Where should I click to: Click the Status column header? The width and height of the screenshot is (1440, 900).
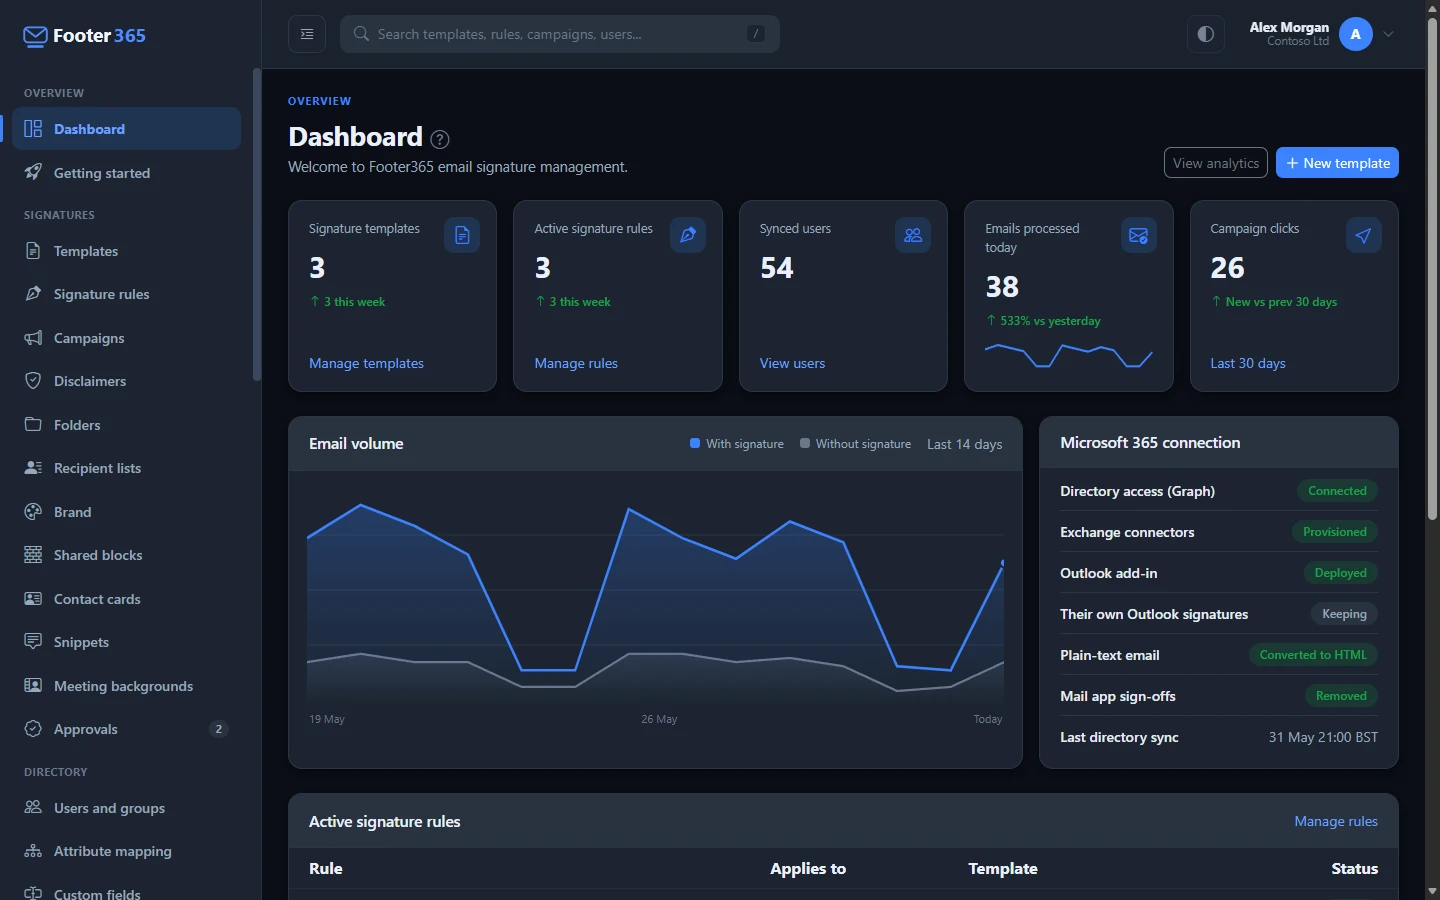[1354, 868]
